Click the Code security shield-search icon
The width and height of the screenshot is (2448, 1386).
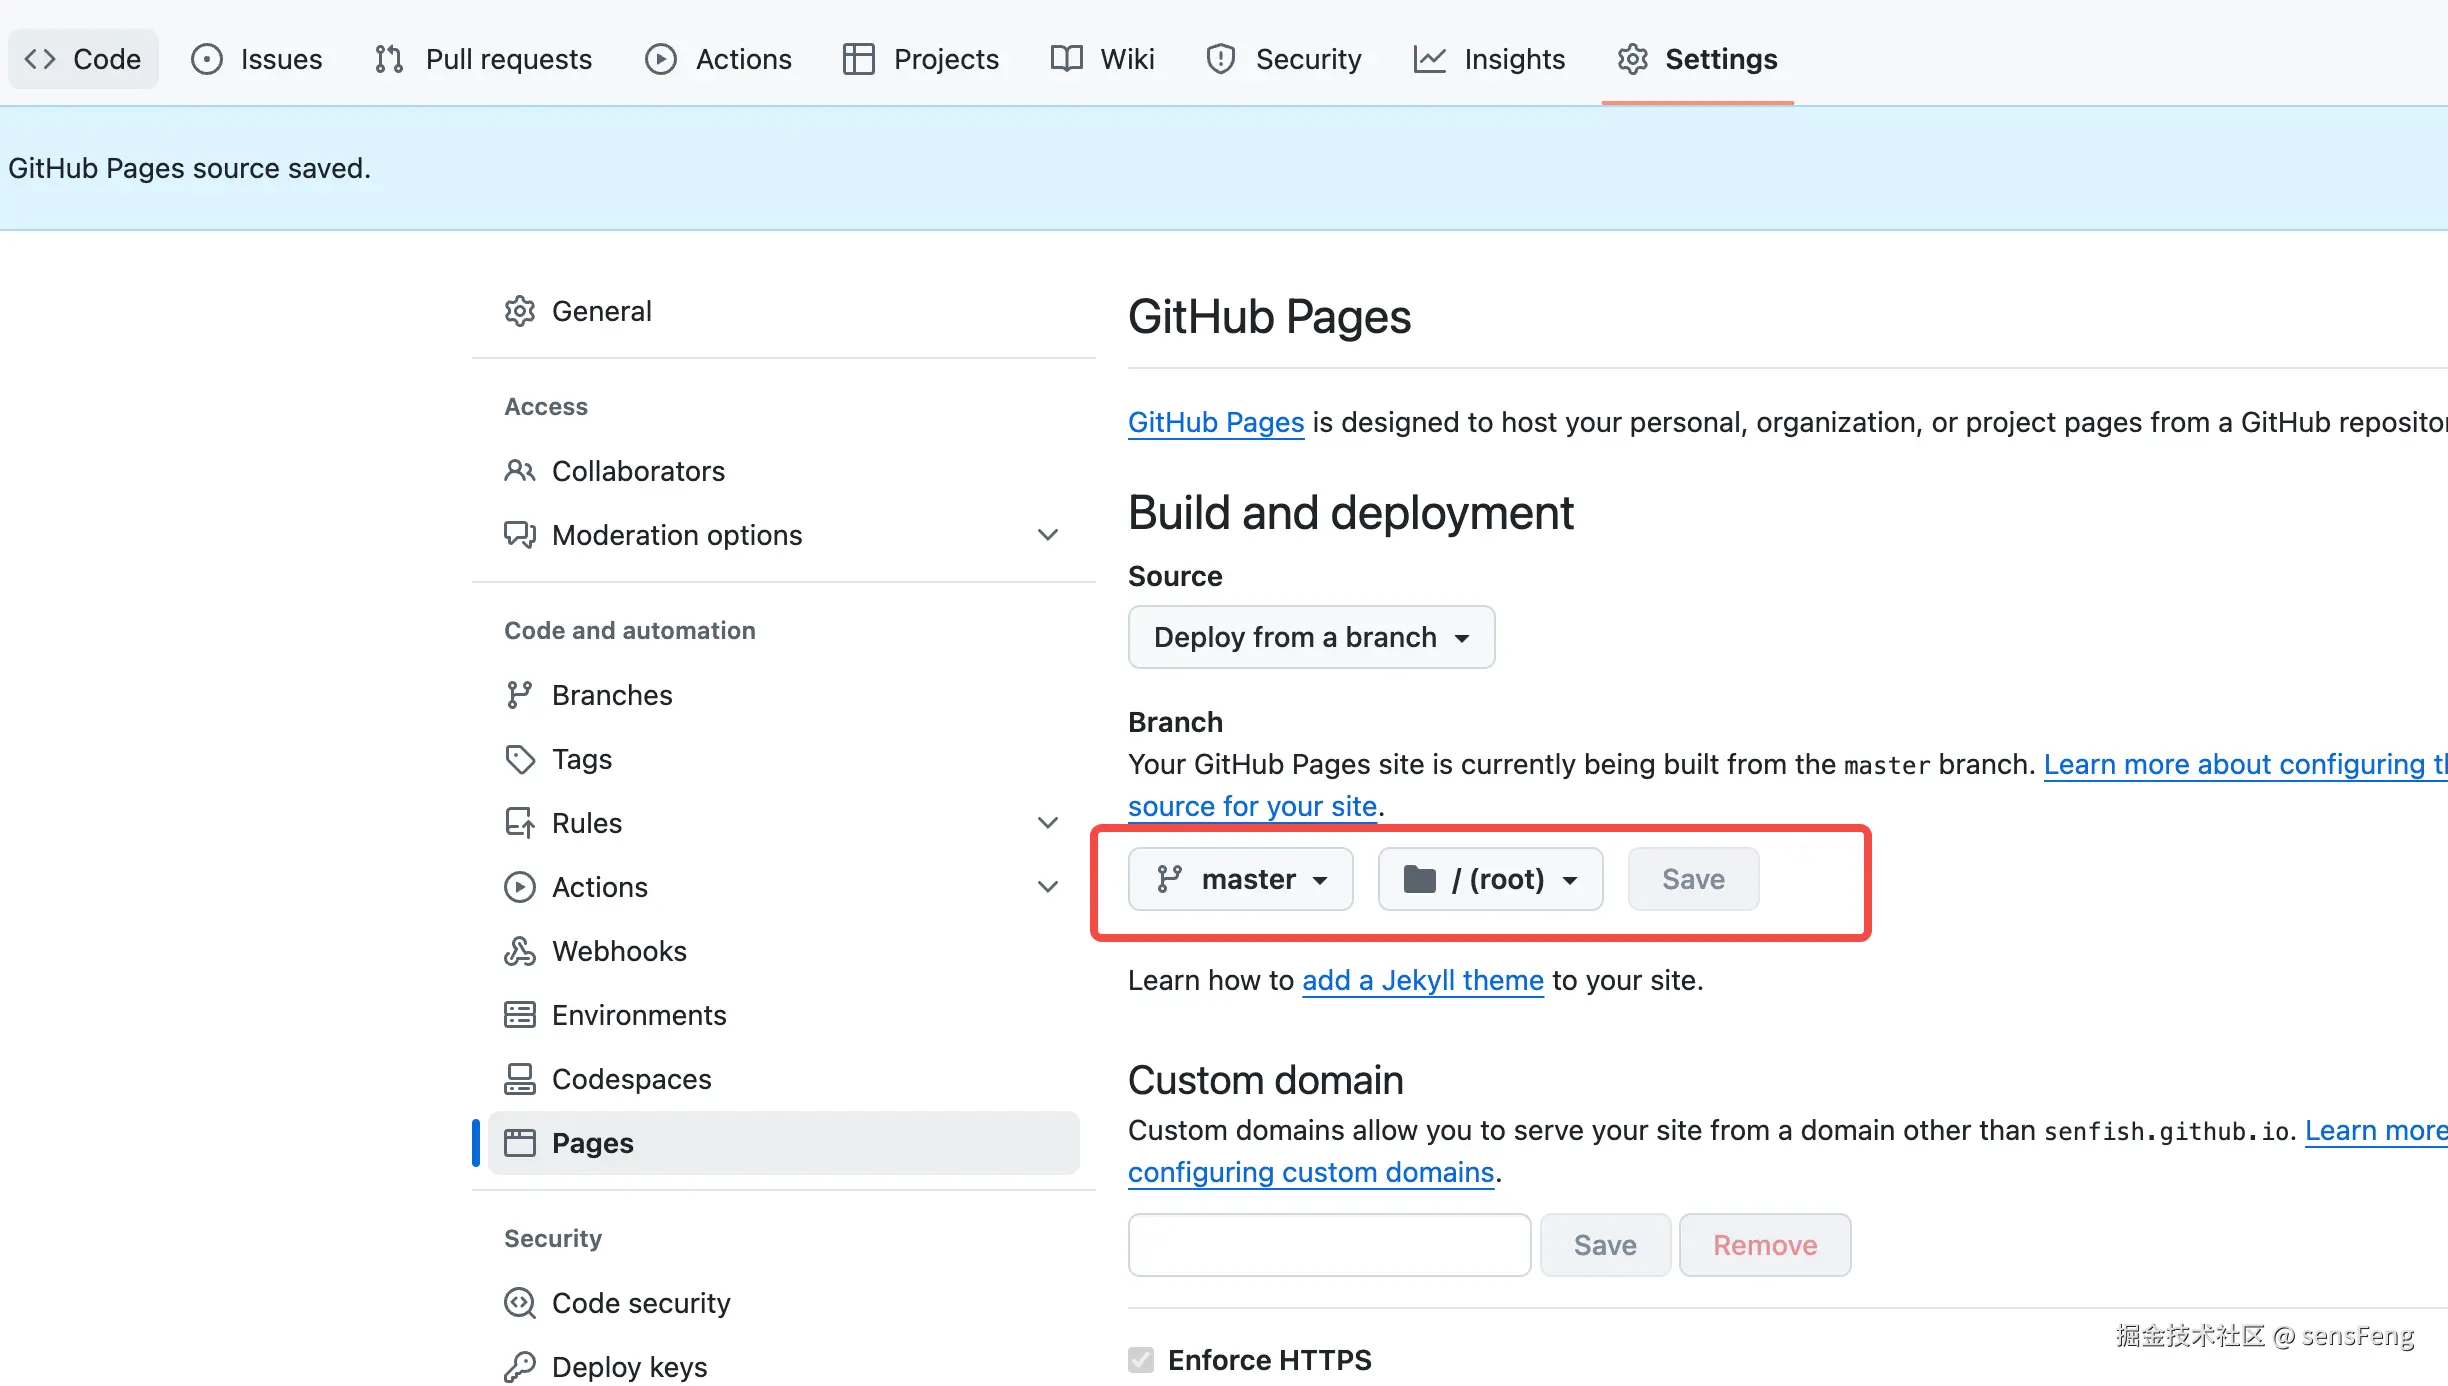point(519,1303)
